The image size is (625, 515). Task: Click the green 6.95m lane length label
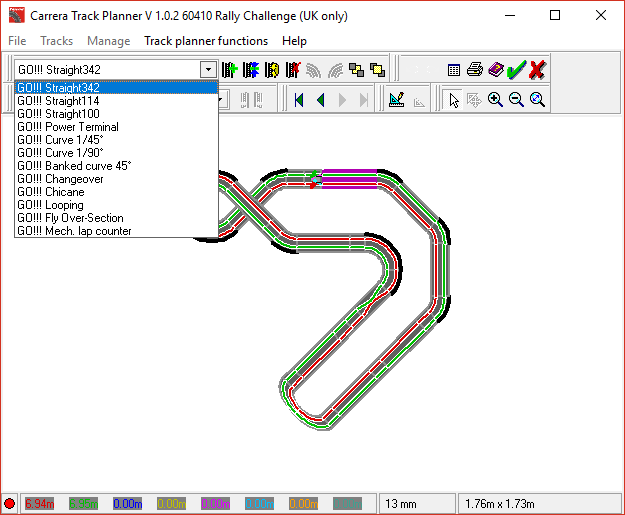click(83, 503)
